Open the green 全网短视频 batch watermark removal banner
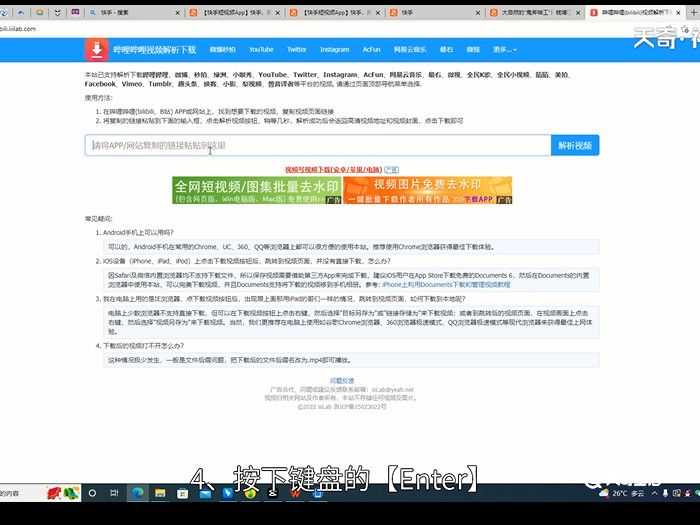700x525 pixels. pos(257,190)
